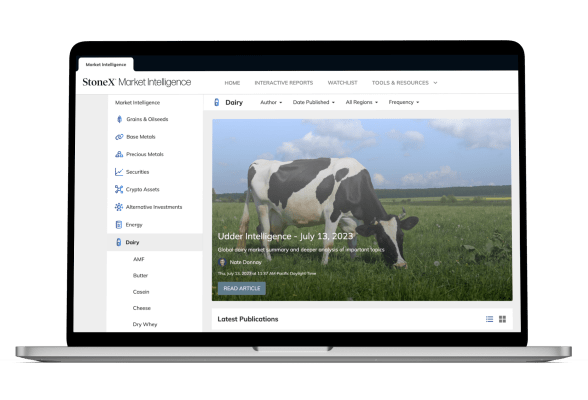Click the Latest Publications heading
The image size is (588, 400).
(248, 319)
